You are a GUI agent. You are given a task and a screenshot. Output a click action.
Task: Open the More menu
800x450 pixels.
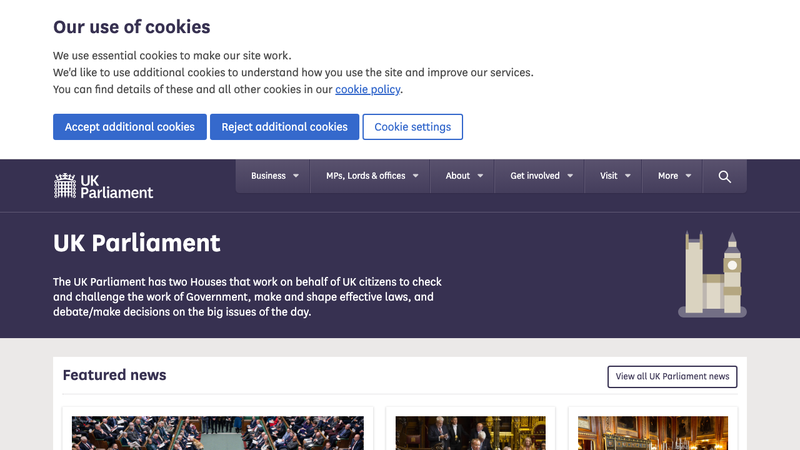(x=674, y=176)
